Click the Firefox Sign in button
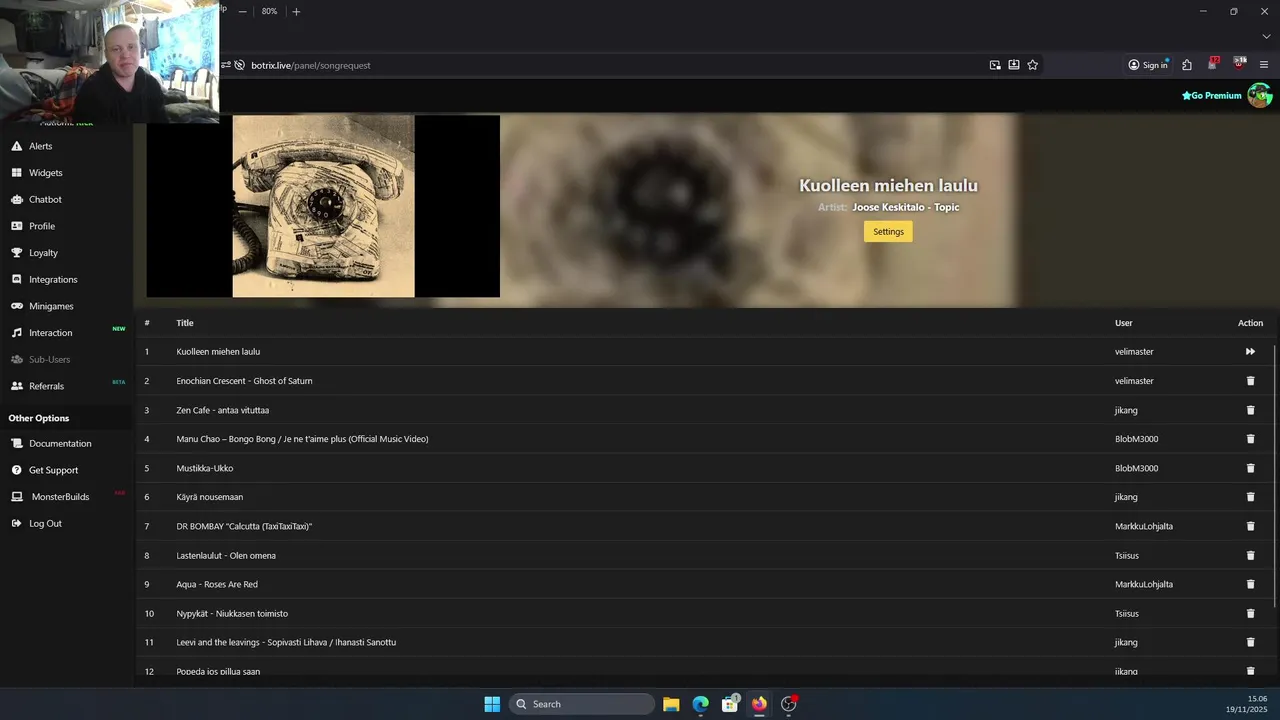 (1148, 65)
